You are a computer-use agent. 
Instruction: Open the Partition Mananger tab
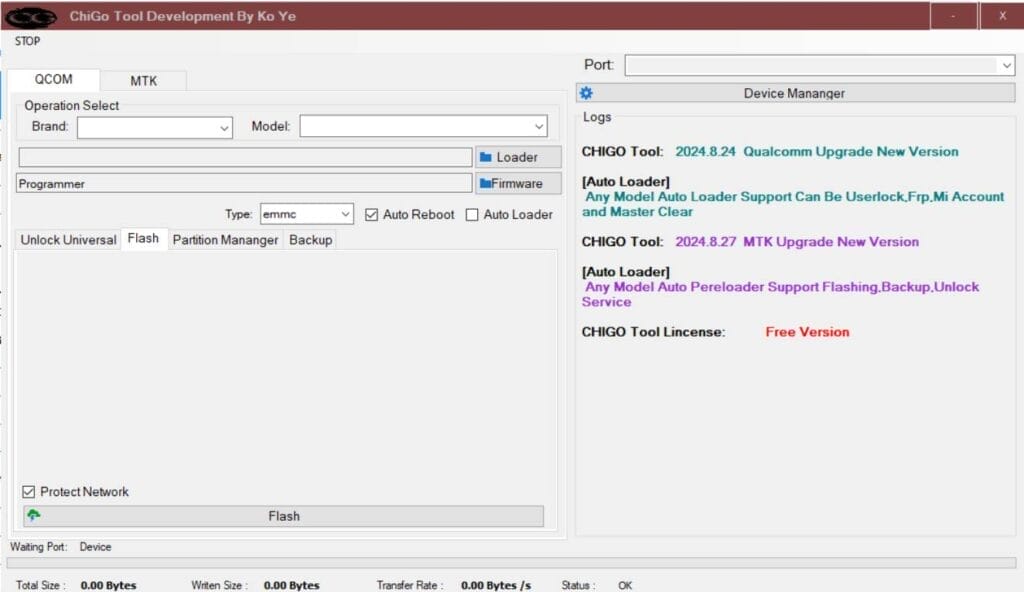(x=225, y=240)
